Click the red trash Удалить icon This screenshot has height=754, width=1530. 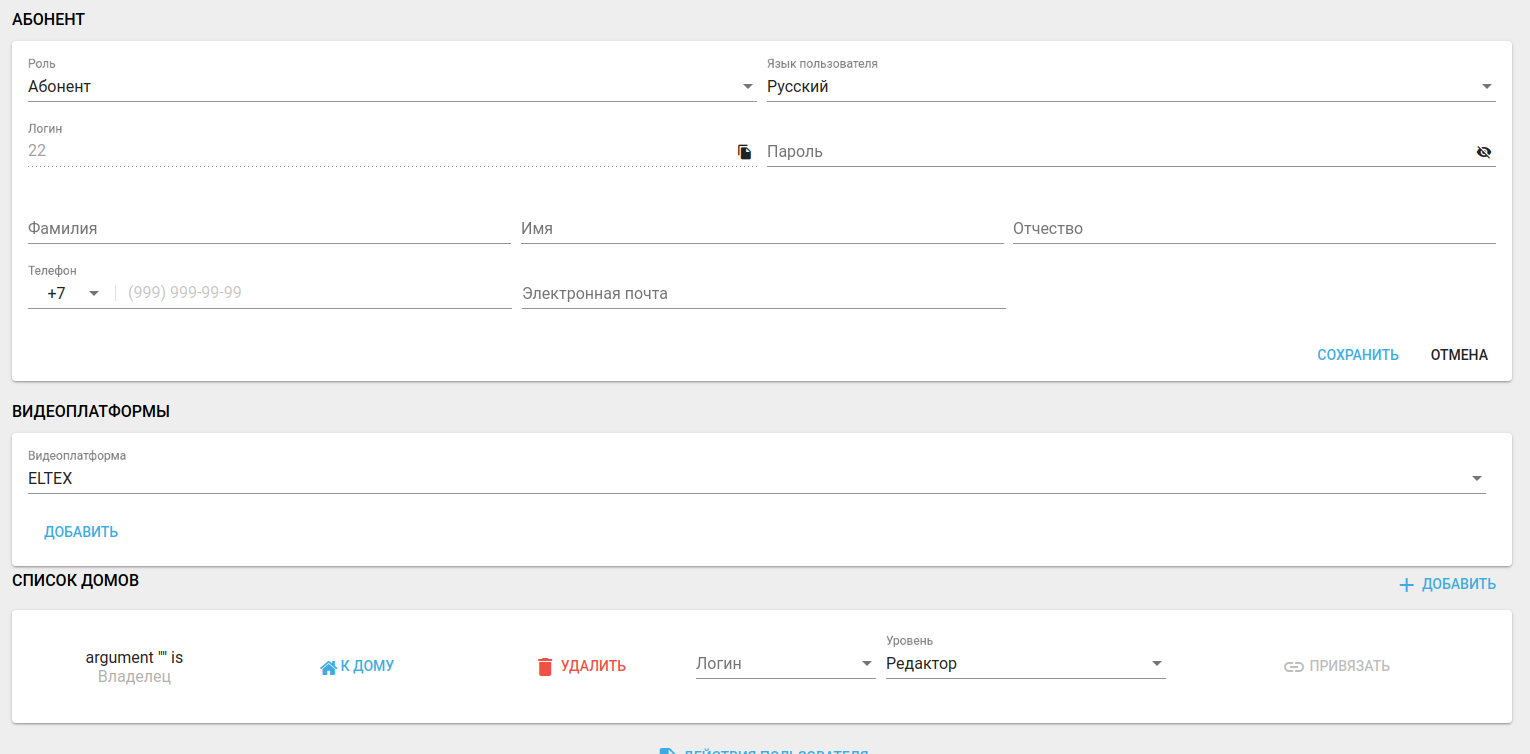coord(545,667)
